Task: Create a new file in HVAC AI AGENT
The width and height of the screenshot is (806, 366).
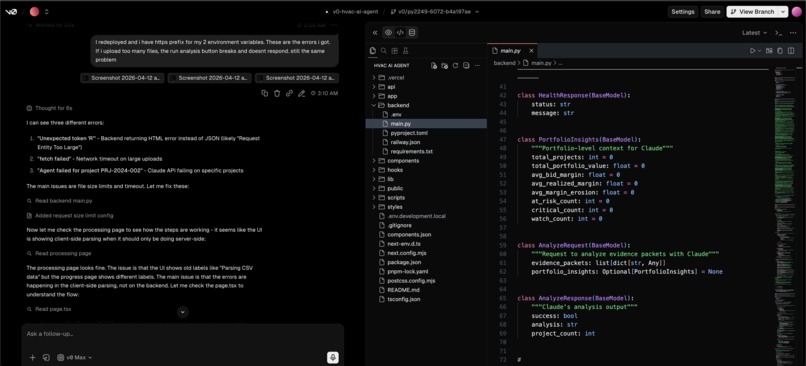Action: point(434,66)
